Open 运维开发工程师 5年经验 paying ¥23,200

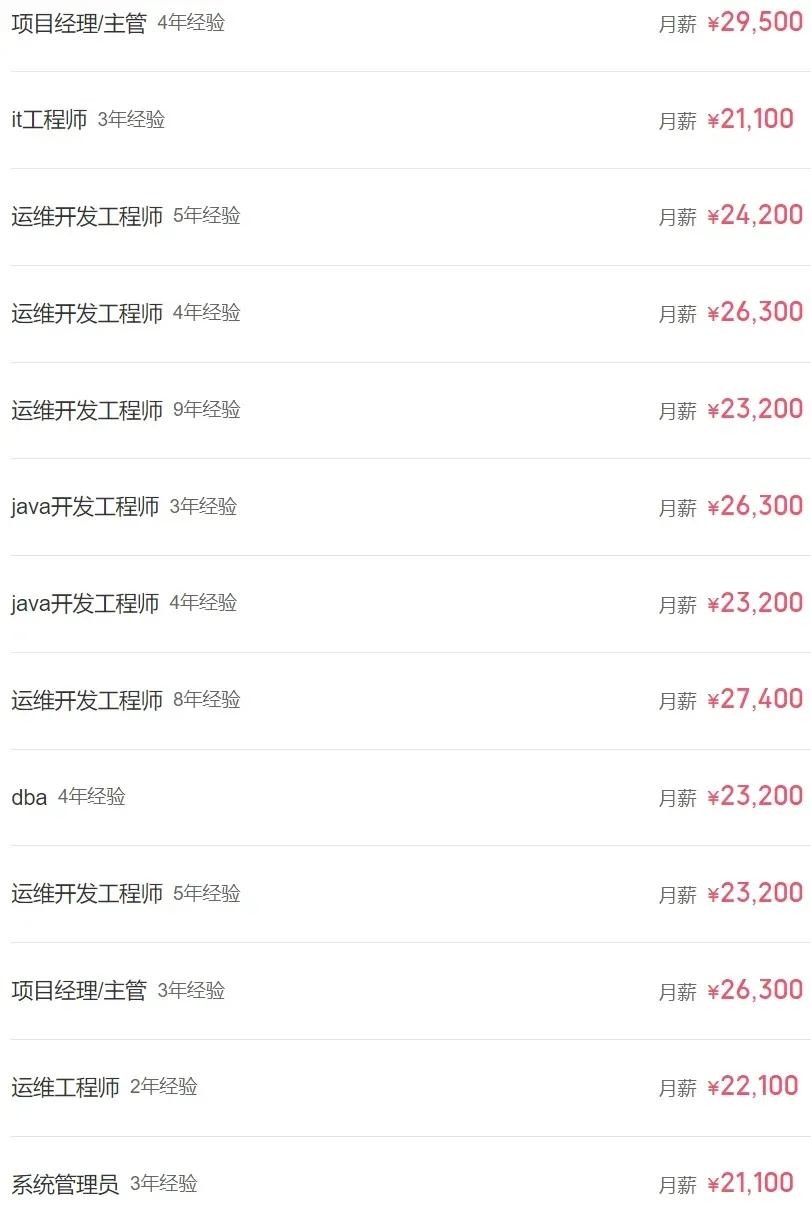click(87, 893)
